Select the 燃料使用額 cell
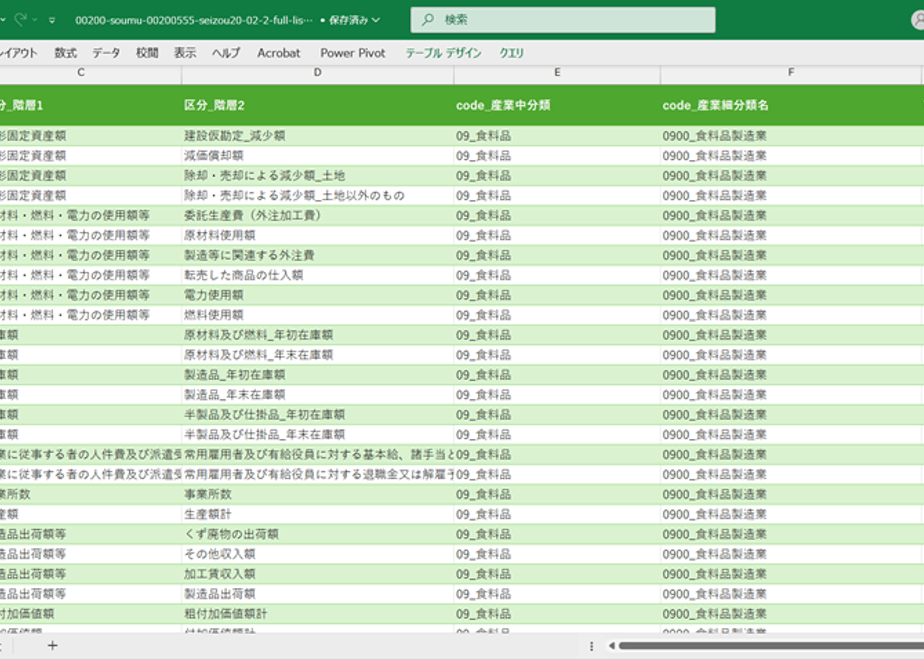This screenshot has width=924, height=660. point(318,315)
